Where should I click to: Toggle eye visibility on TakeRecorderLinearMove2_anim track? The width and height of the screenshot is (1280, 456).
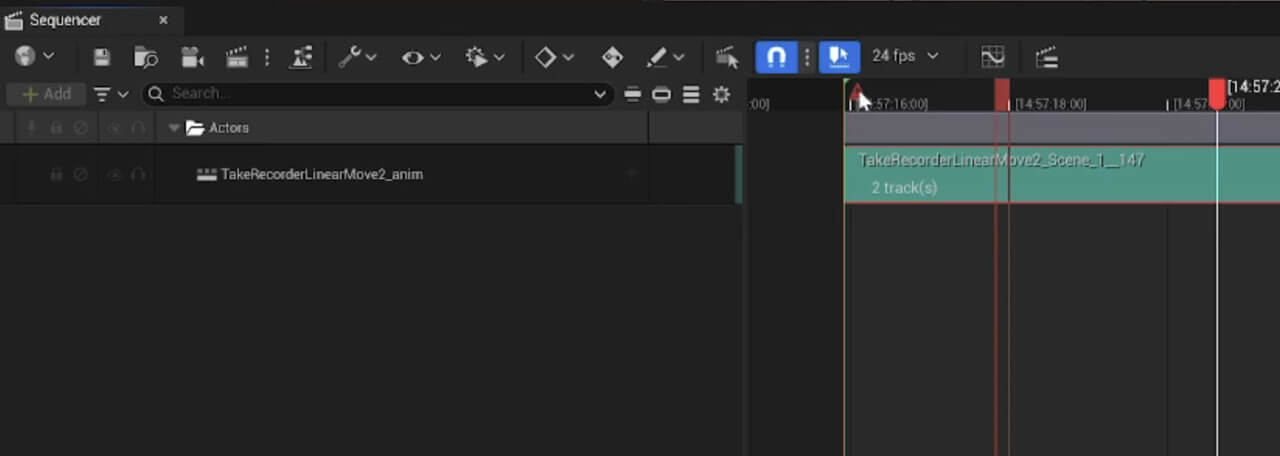(114, 175)
